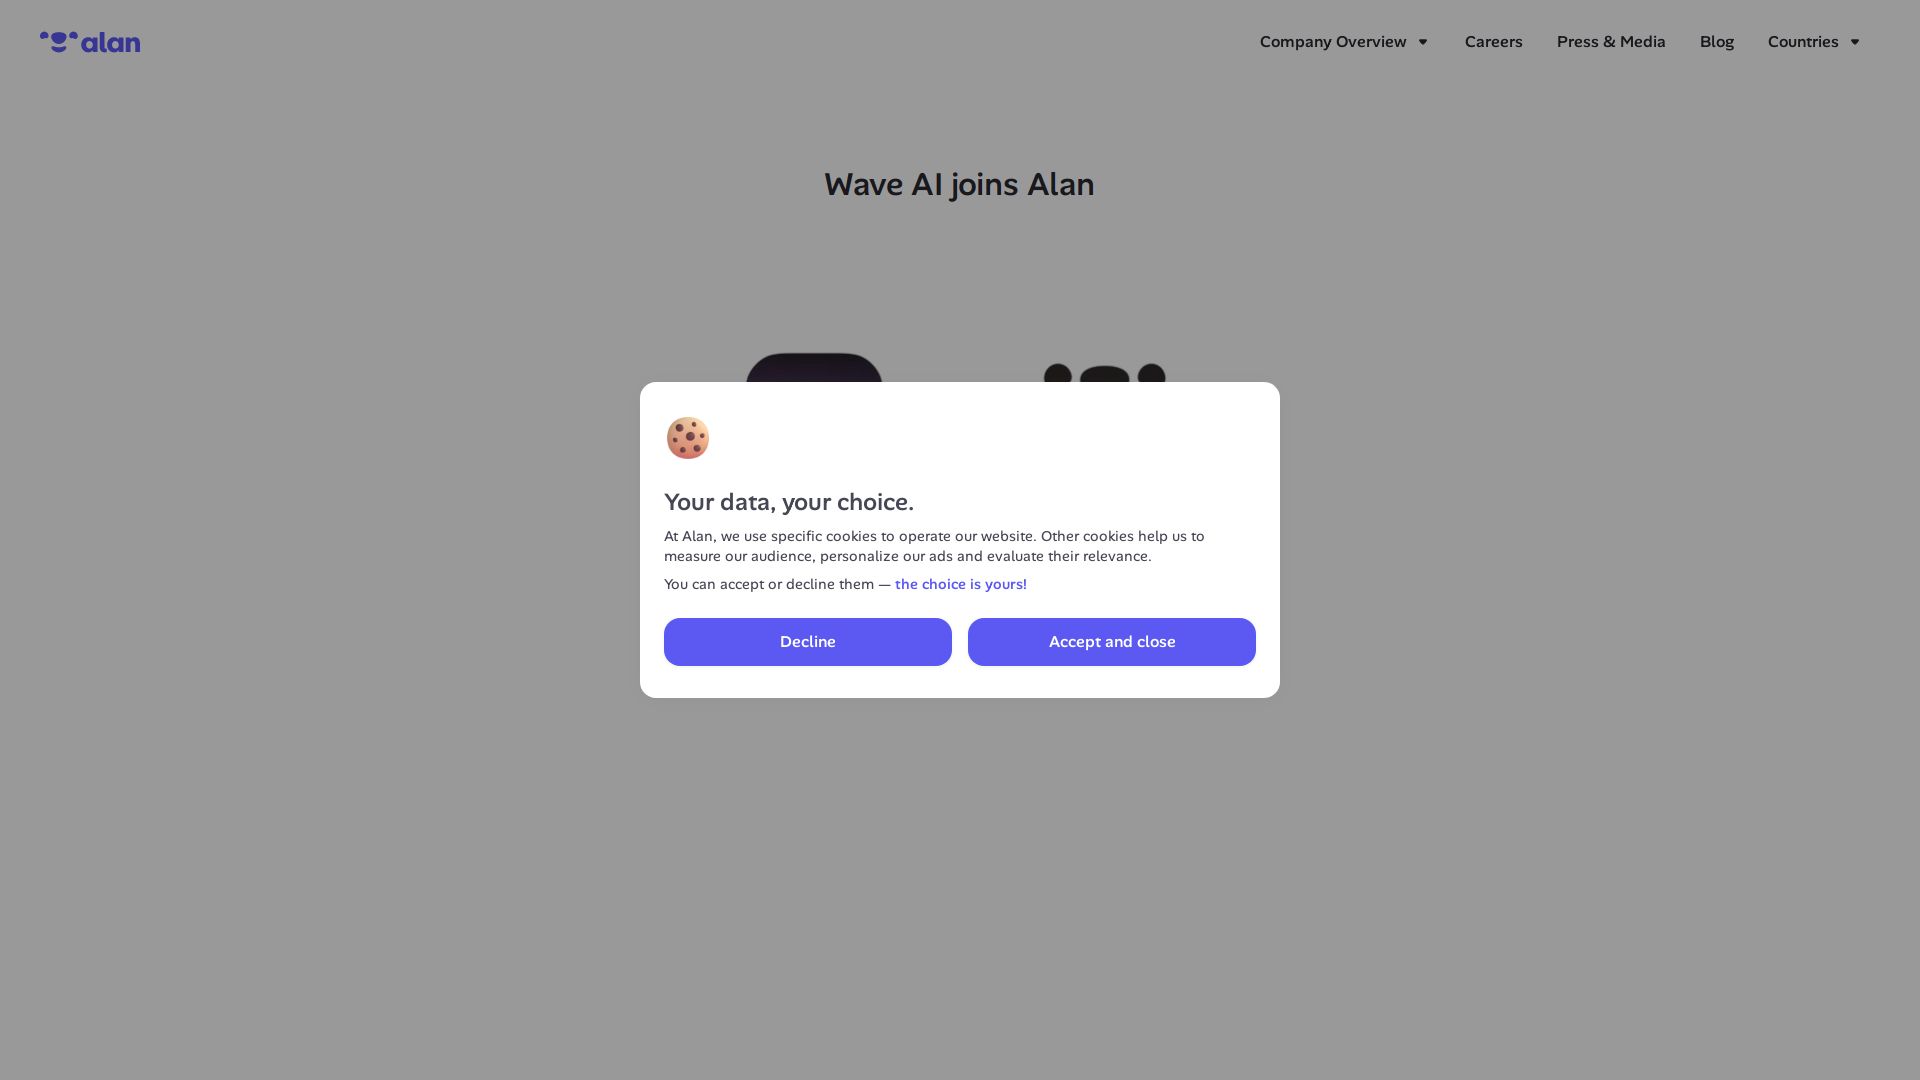
Task: Open the Careers page
Action: pos(1493,41)
